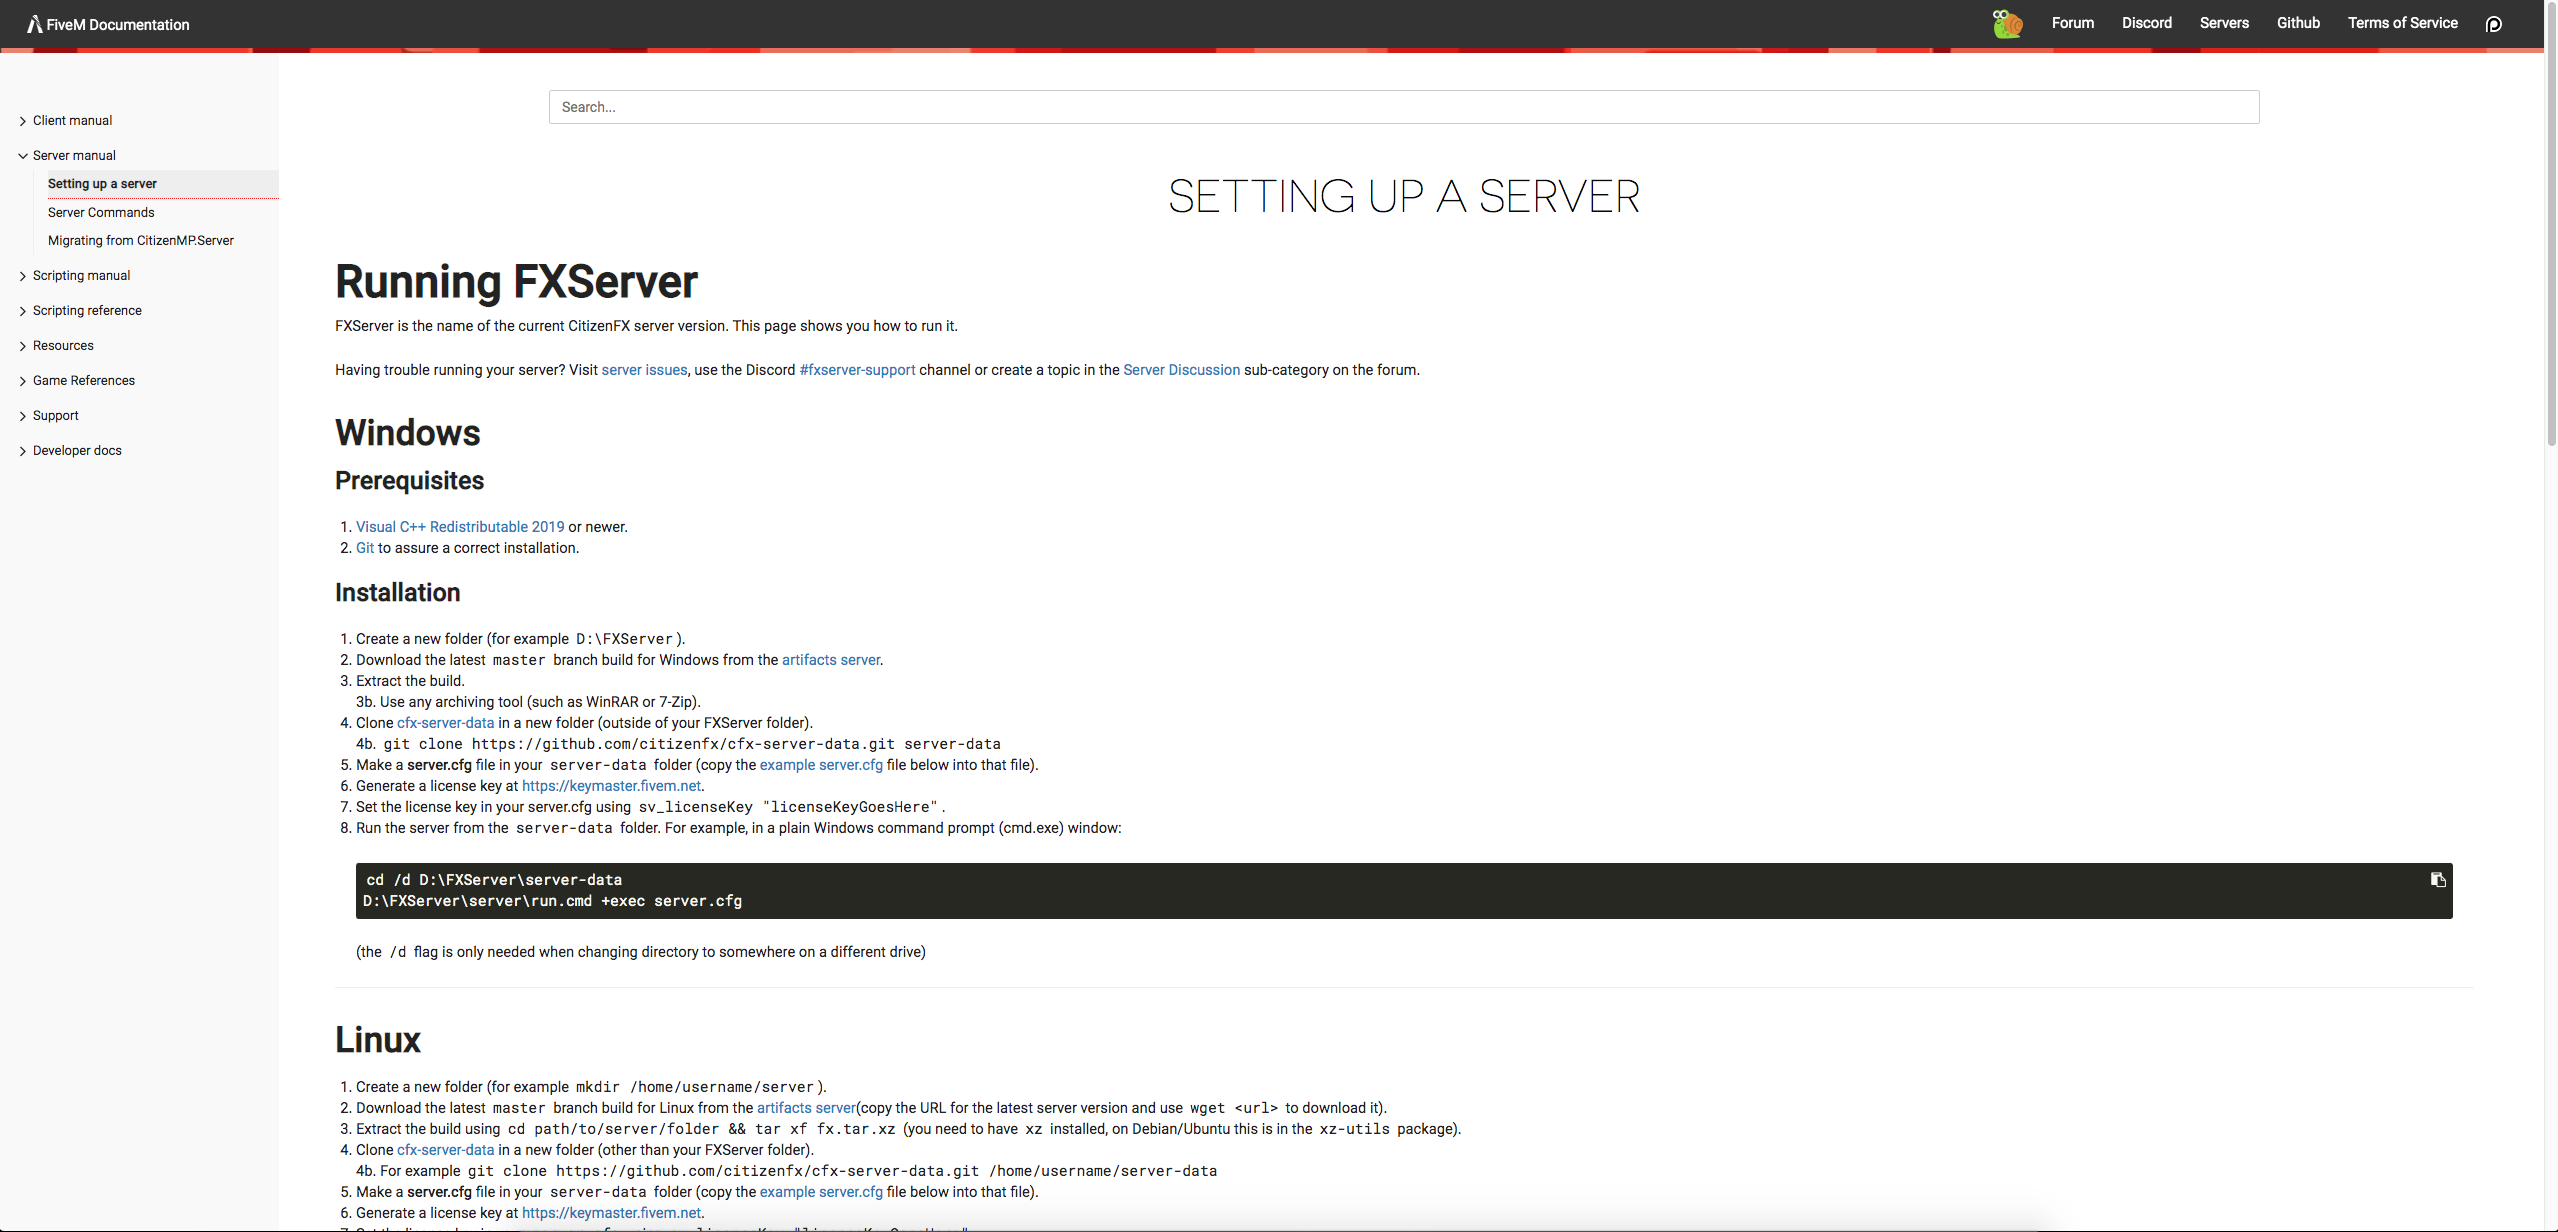
Task: Open Migrating from CitizenMP.Server page
Action: pos(141,240)
